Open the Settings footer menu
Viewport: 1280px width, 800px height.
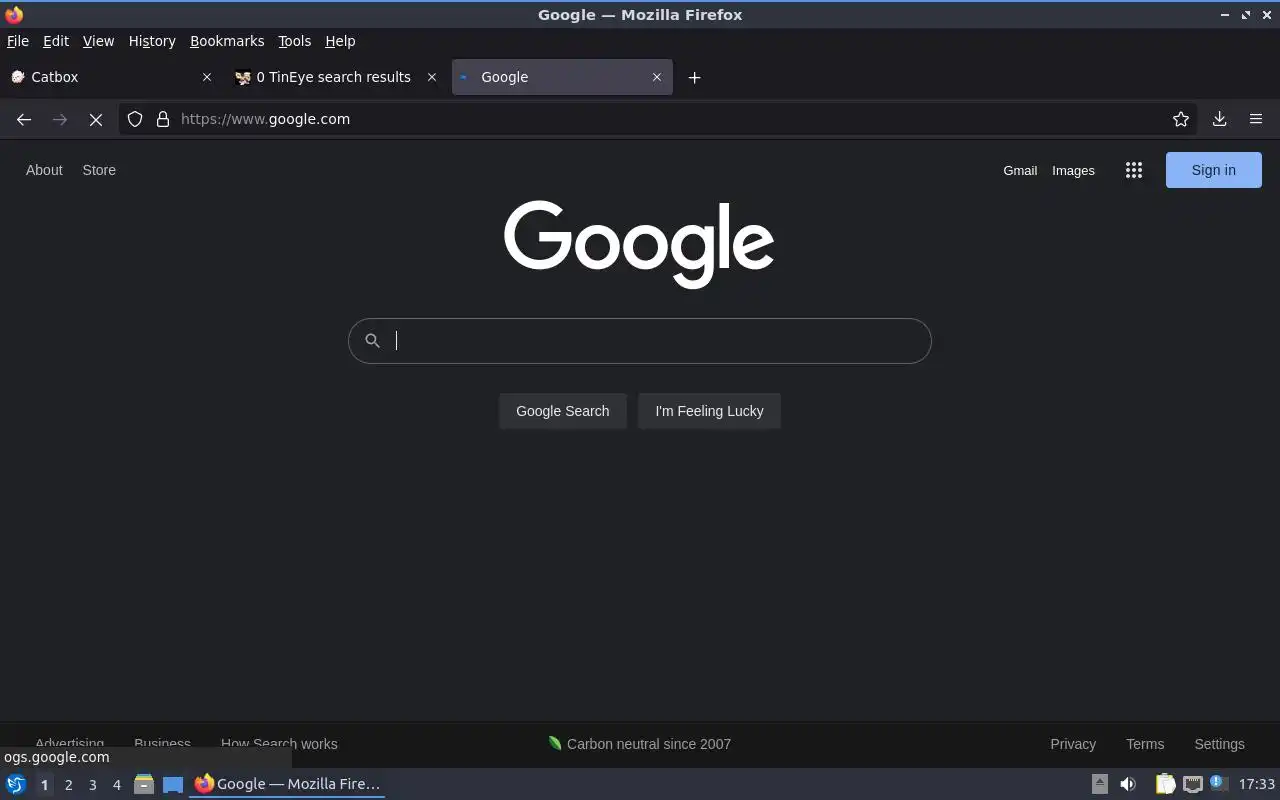[x=1219, y=744]
